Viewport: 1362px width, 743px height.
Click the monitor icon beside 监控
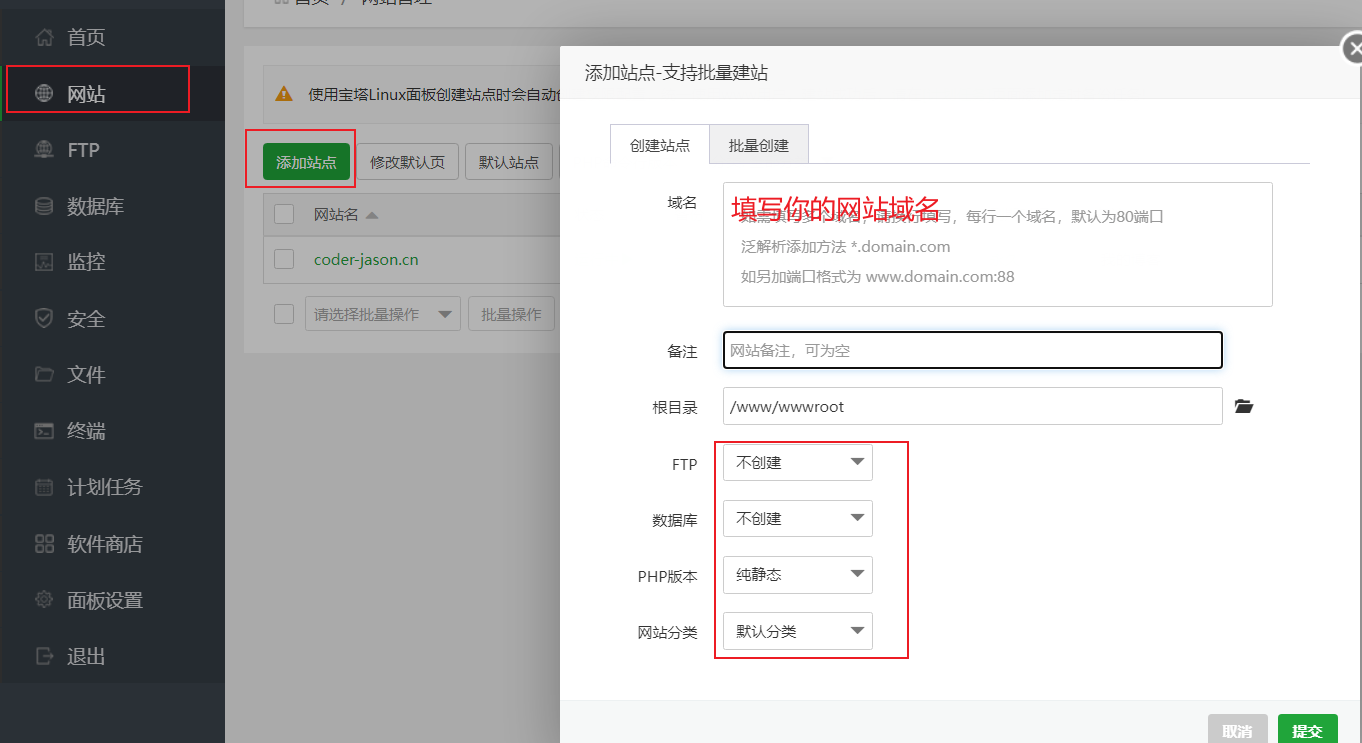44,262
